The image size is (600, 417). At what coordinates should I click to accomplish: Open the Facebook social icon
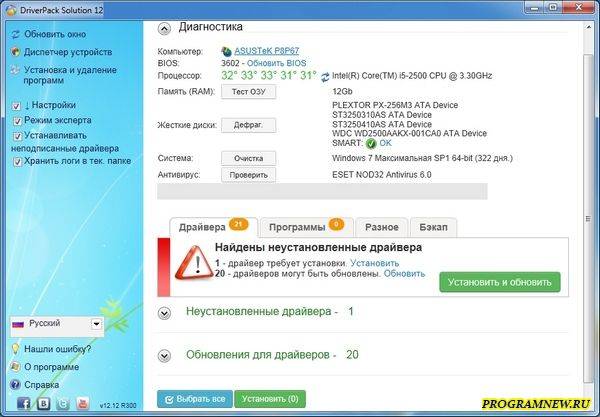[24, 403]
